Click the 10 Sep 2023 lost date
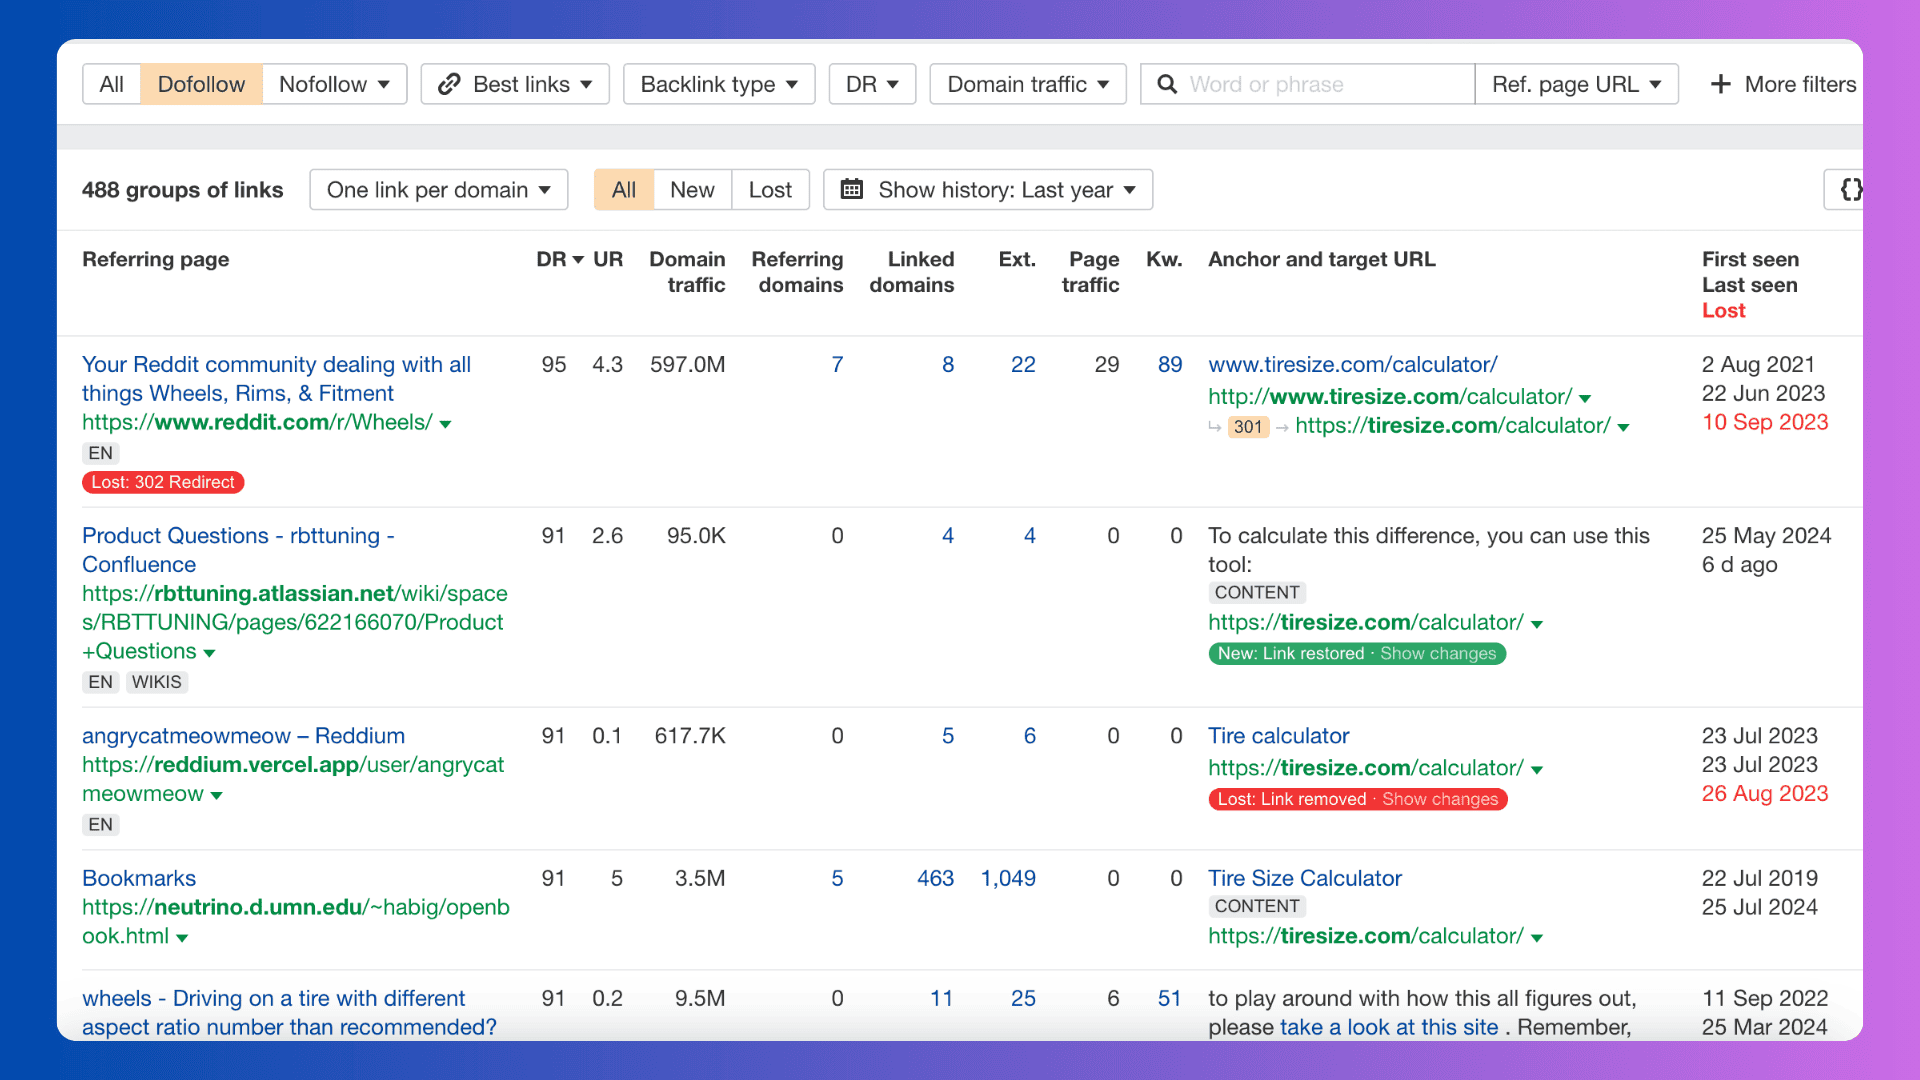The image size is (1920, 1080). pos(1765,422)
